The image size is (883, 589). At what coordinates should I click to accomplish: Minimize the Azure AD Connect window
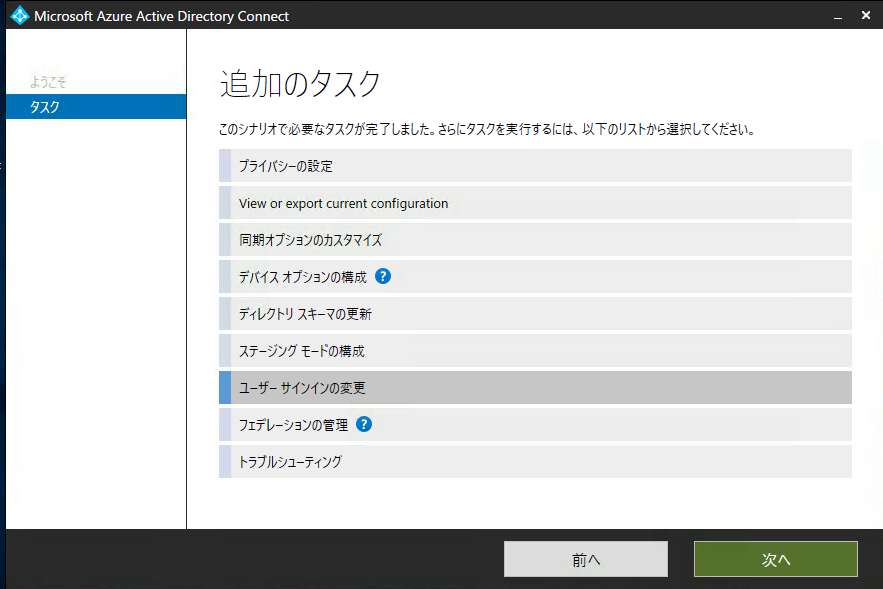point(838,16)
